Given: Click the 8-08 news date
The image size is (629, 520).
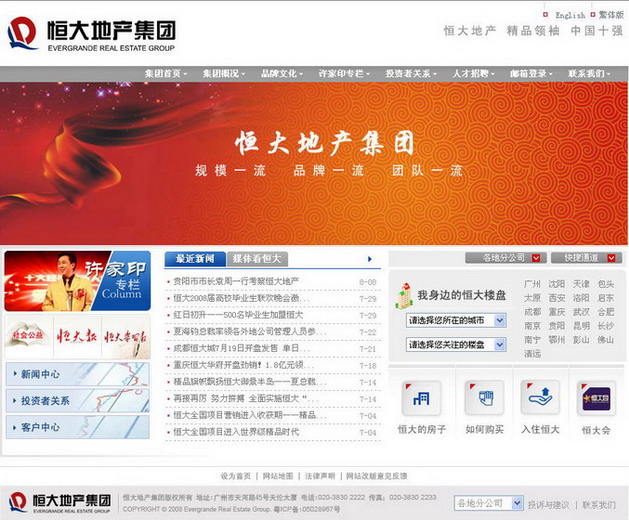Looking at the screenshot, I should [x=368, y=282].
